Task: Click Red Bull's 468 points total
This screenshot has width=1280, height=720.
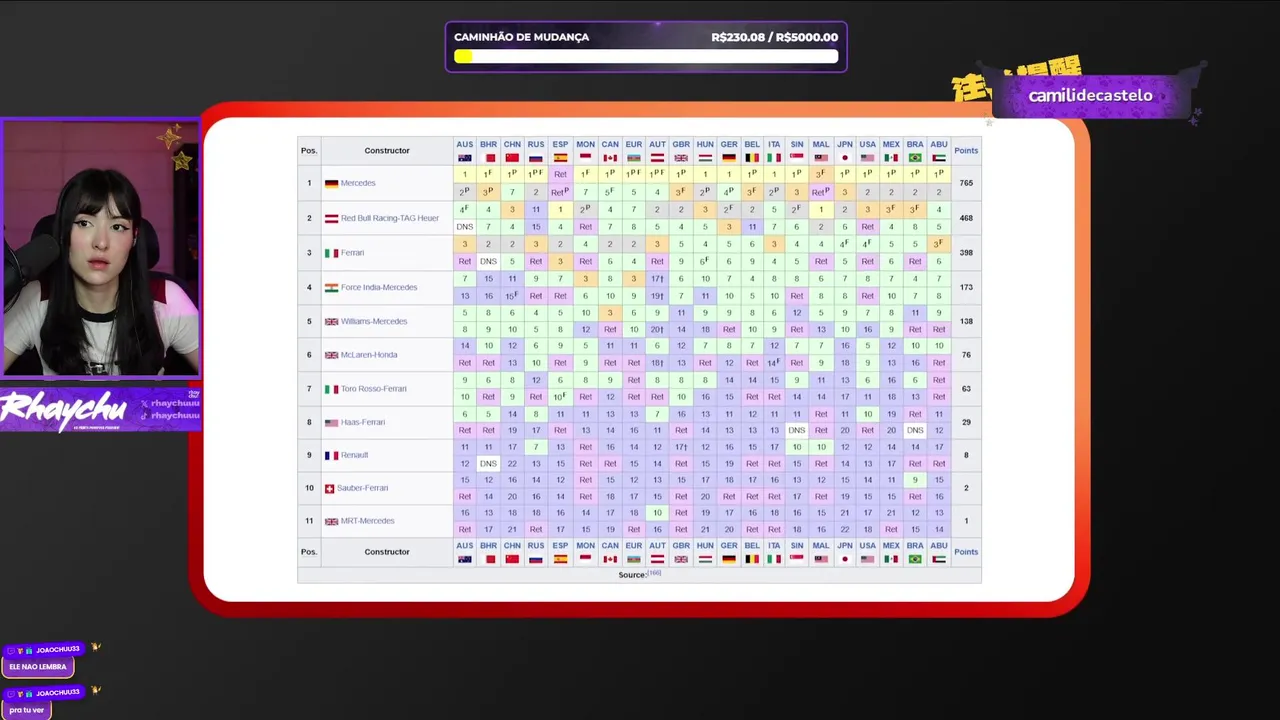Action: pos(966,218)
